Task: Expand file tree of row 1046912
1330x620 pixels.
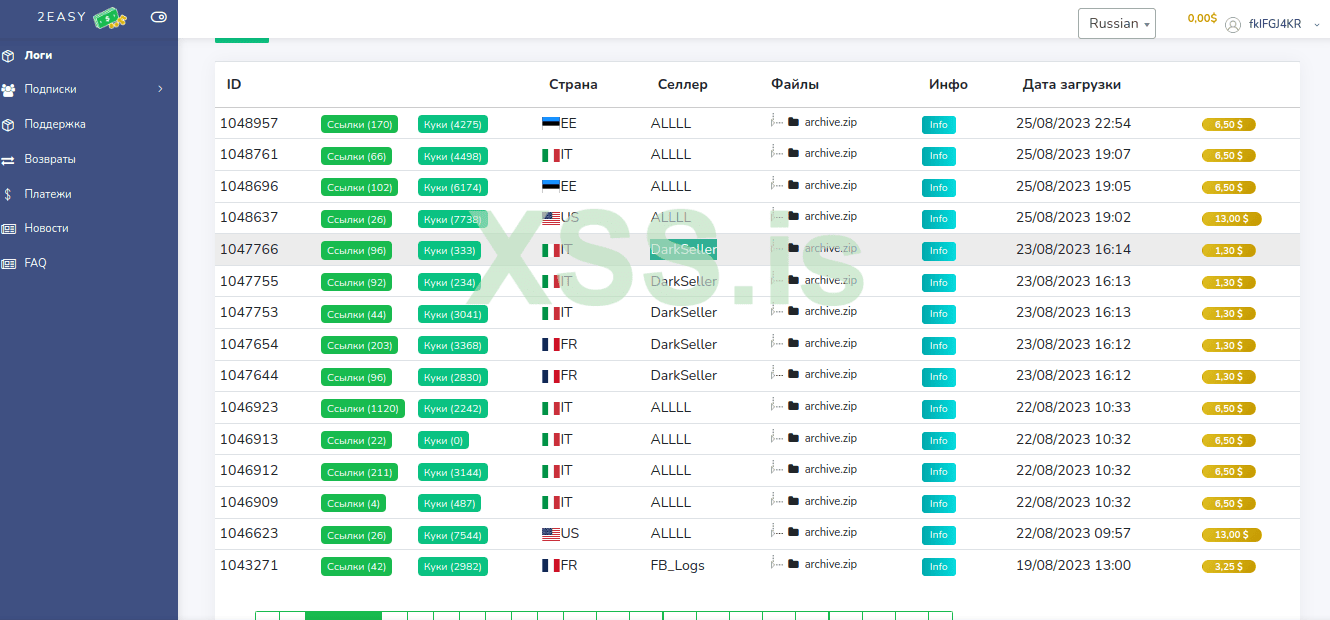Action: pos(776,468)
